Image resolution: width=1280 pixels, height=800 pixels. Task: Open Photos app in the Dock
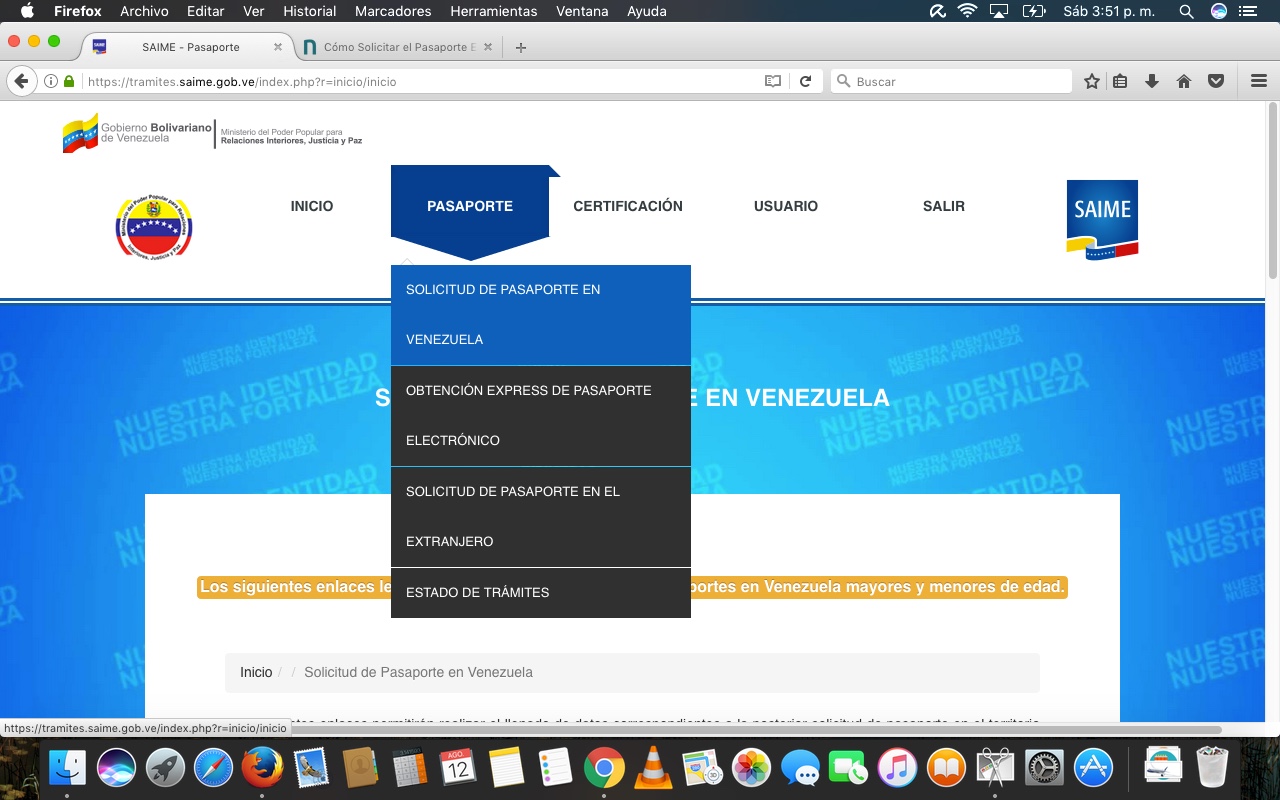[751, 767]
